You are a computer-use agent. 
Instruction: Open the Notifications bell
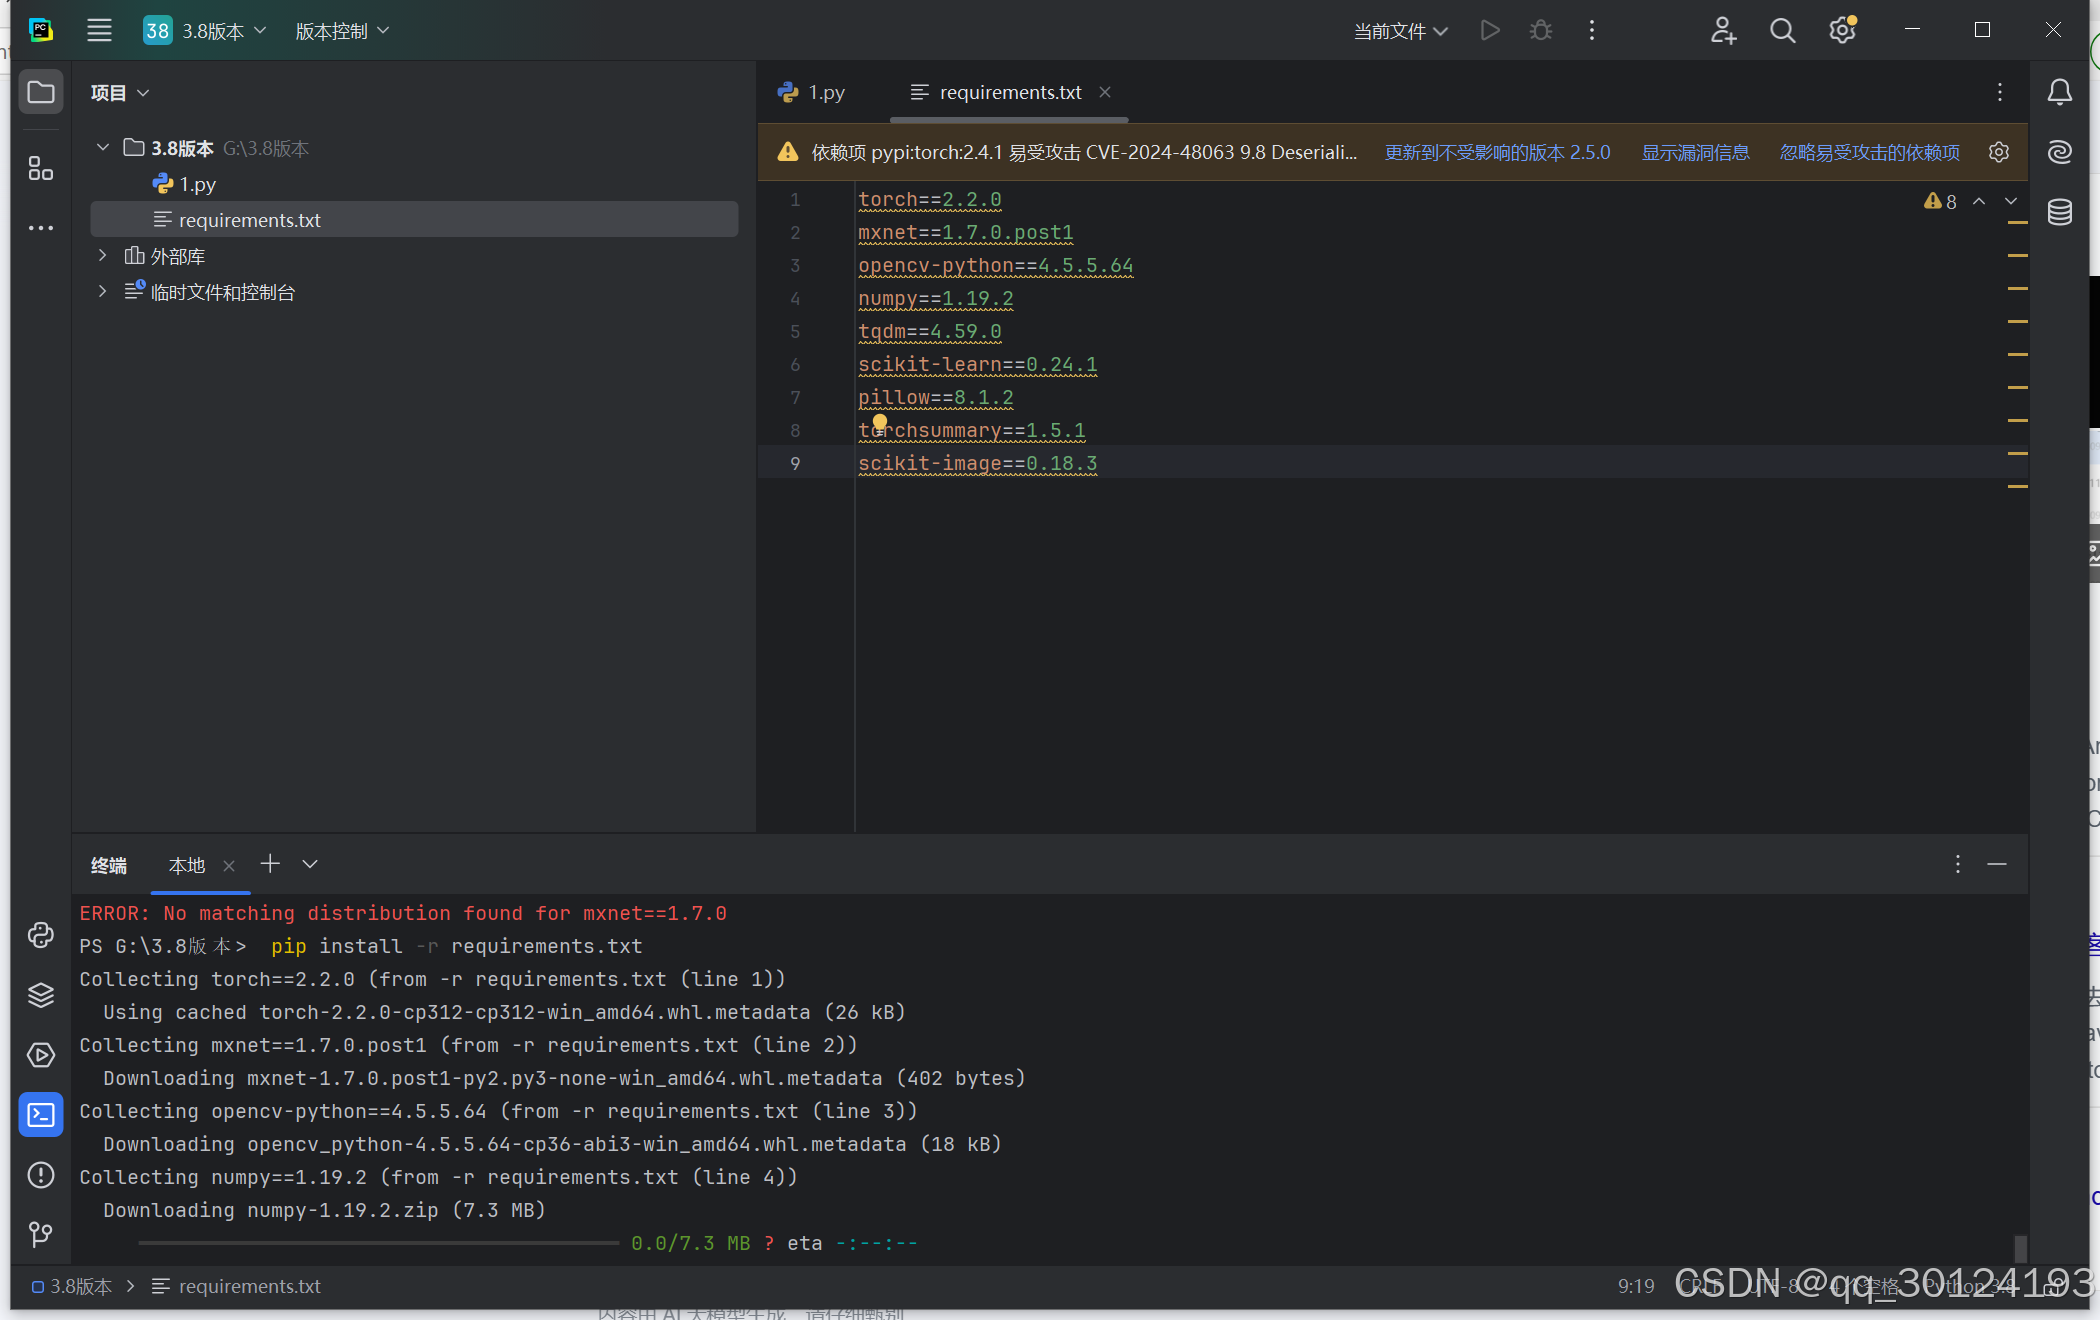pos(2060,92)
